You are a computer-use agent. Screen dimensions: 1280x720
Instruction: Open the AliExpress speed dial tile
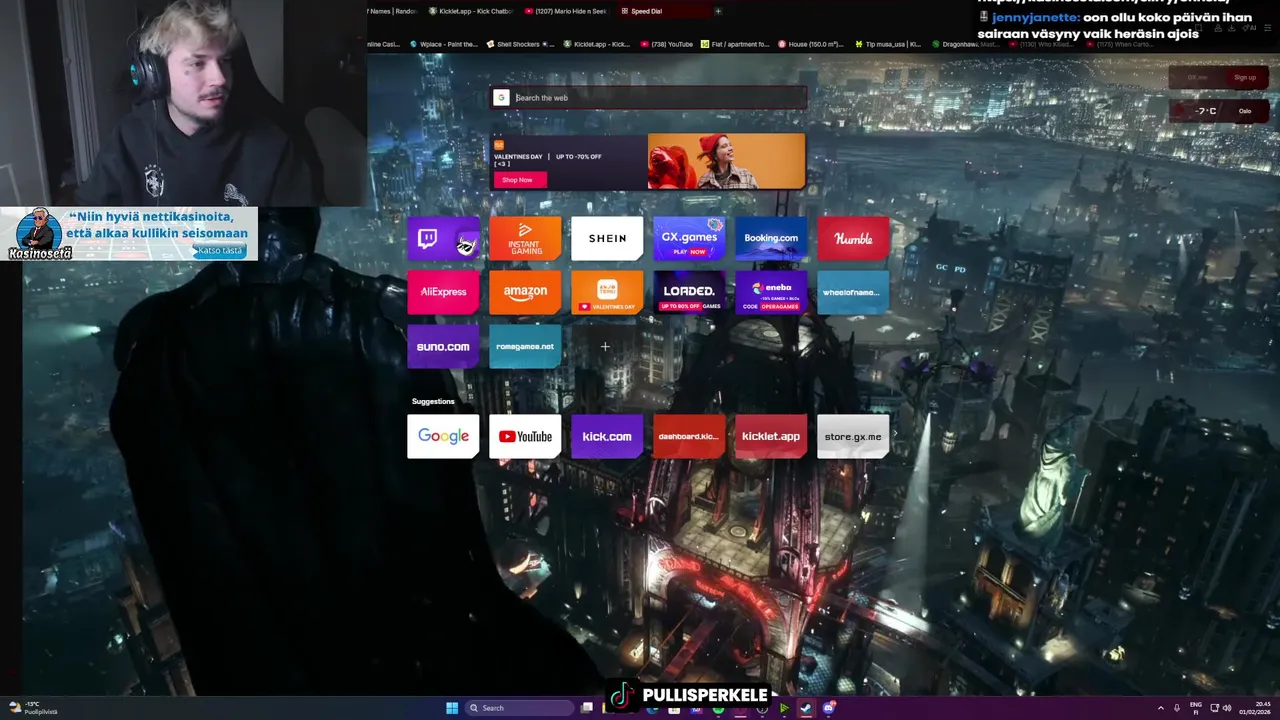443,292
